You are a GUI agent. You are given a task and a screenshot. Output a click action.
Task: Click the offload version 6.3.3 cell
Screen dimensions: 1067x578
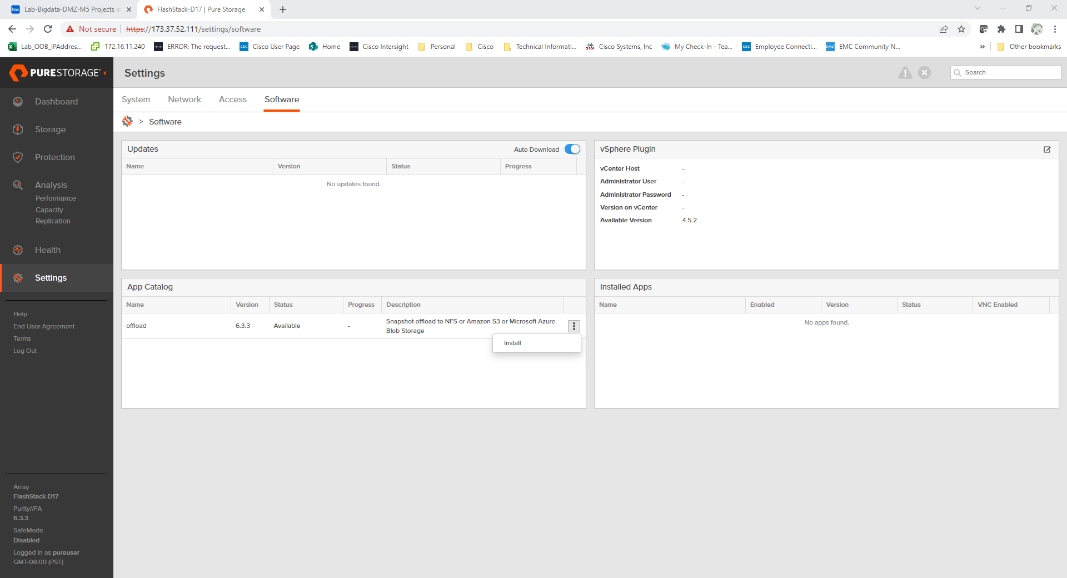243,326
